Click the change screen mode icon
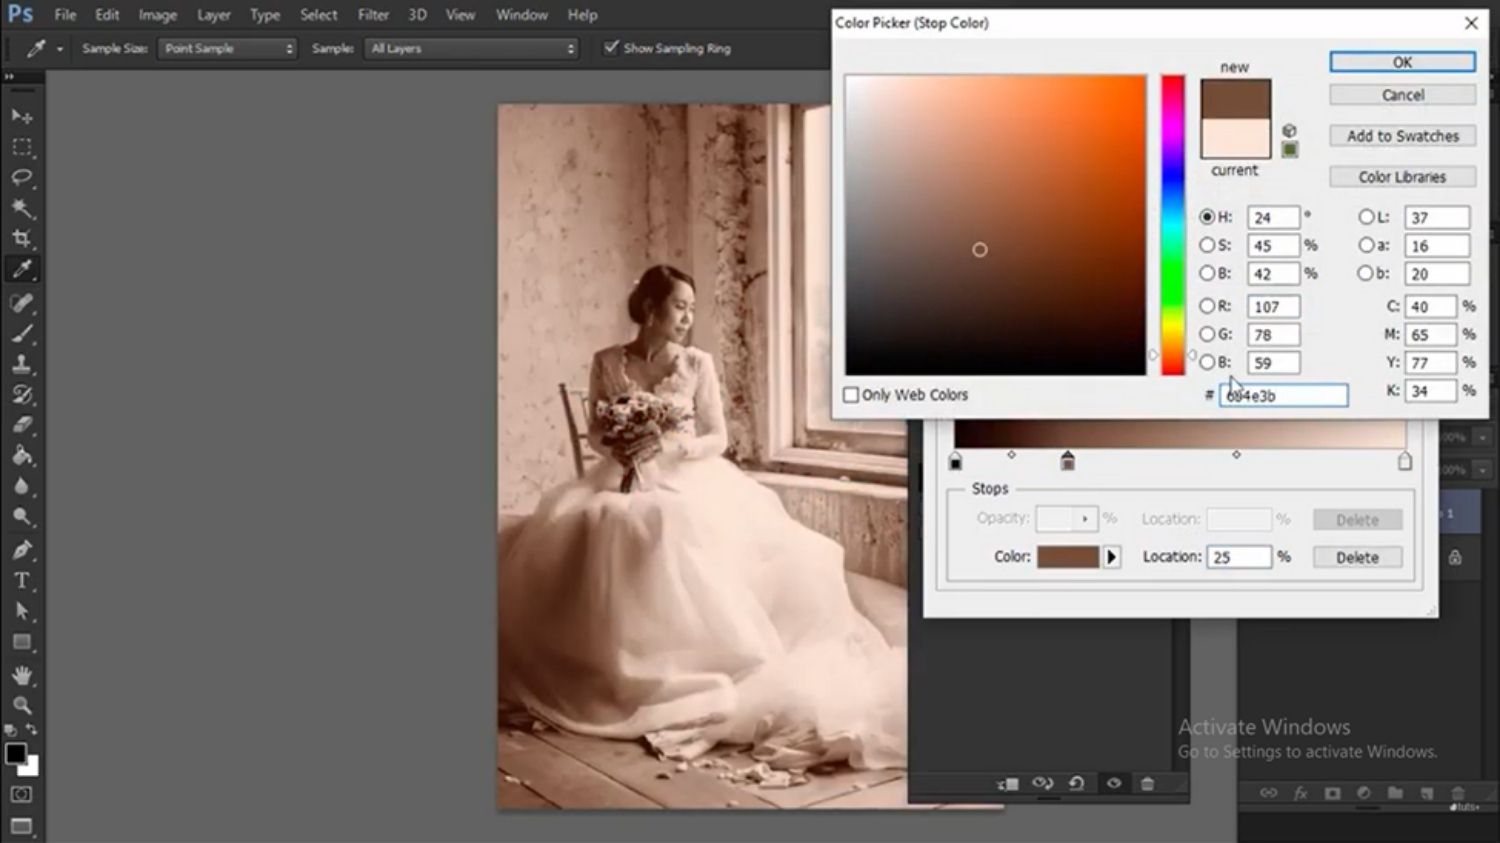1500x843 pixels. (x=22, y=826)
